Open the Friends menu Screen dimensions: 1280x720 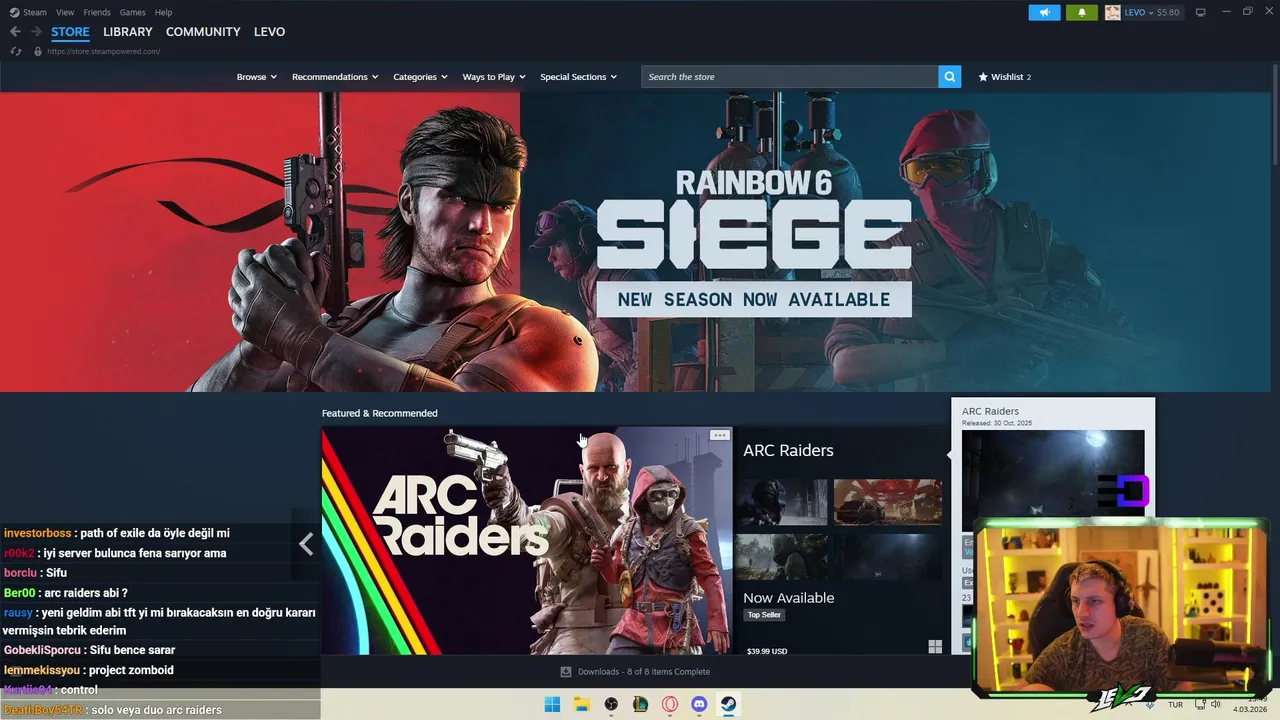(x=97, y=12)
